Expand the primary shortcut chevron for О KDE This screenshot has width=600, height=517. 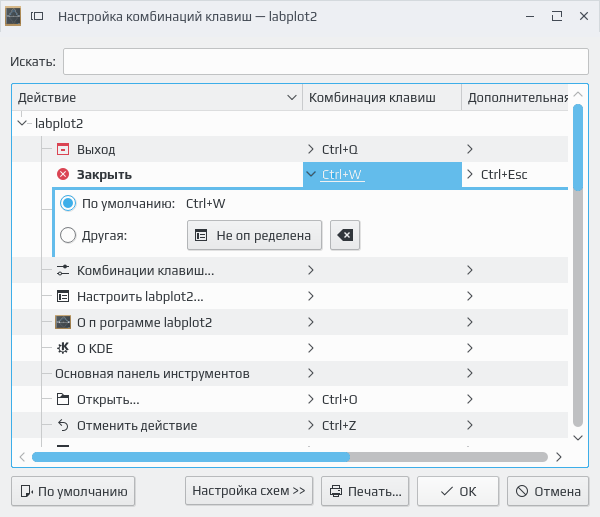tap(310, 348)
